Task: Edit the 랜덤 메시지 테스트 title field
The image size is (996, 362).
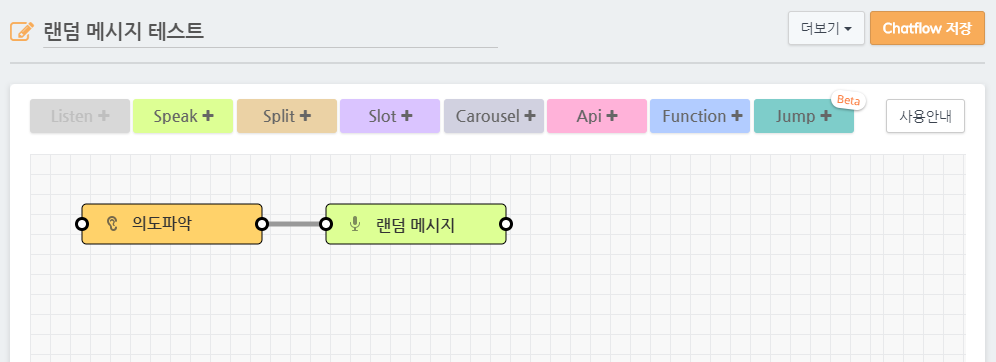Action: pos(271,31)
